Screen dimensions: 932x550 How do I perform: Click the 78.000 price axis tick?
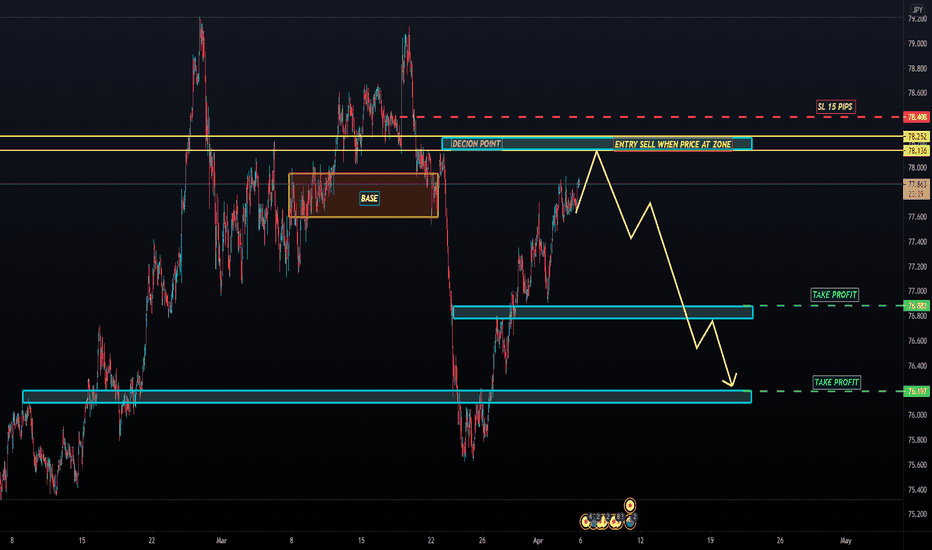pyautogui.click(x=917, y=168)
